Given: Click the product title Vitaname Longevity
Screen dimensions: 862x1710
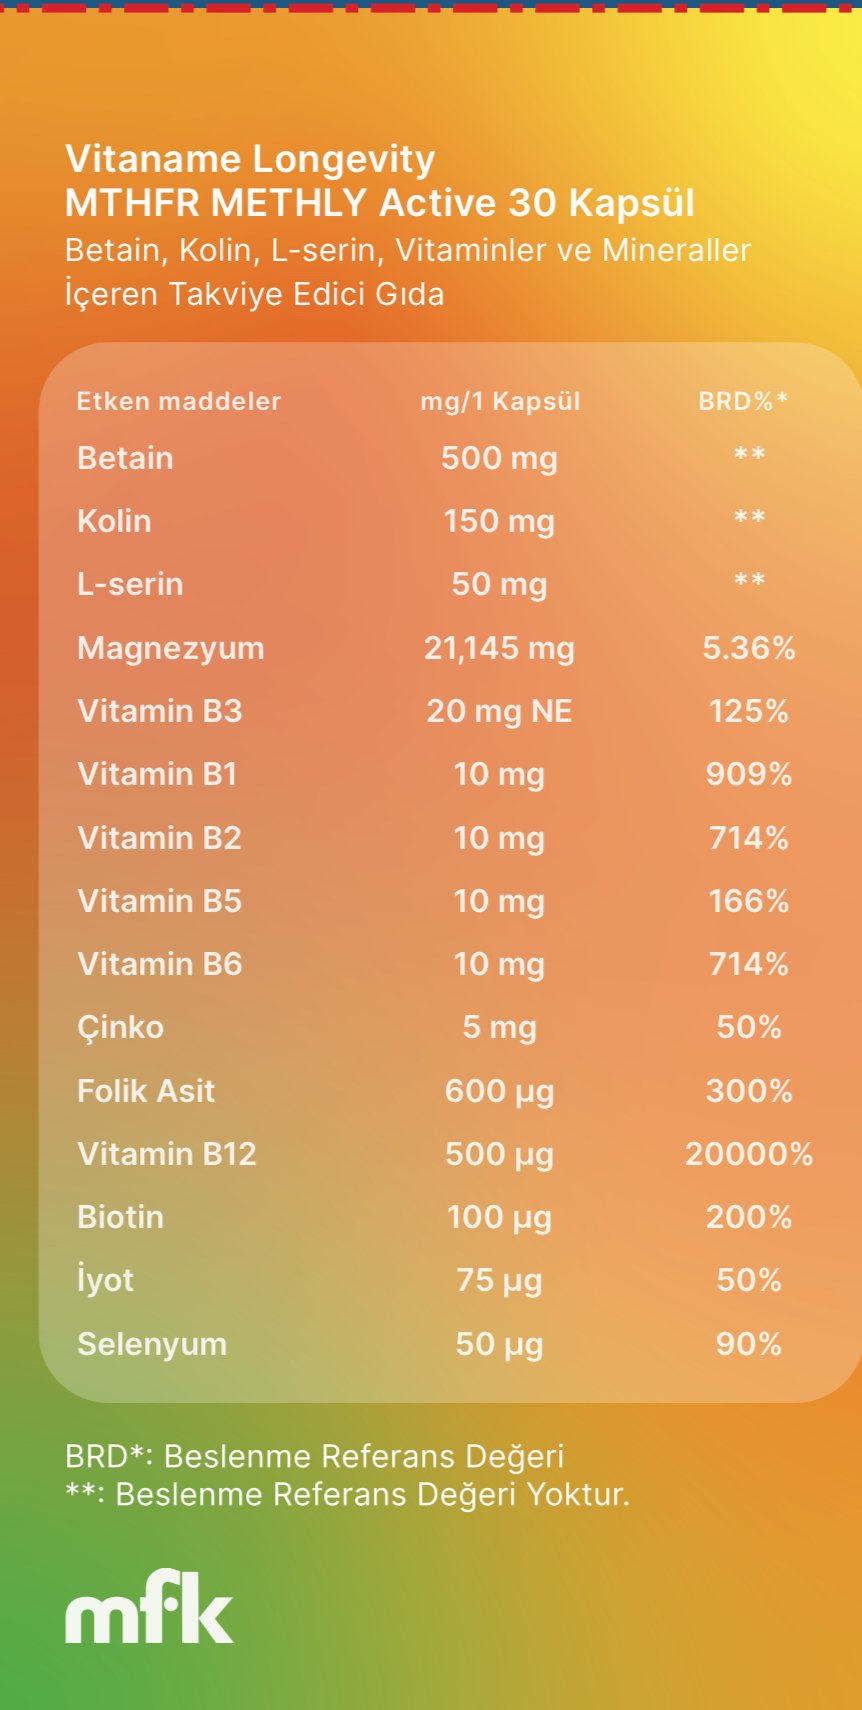Looking at the screenshot, I should click(250, 159).
